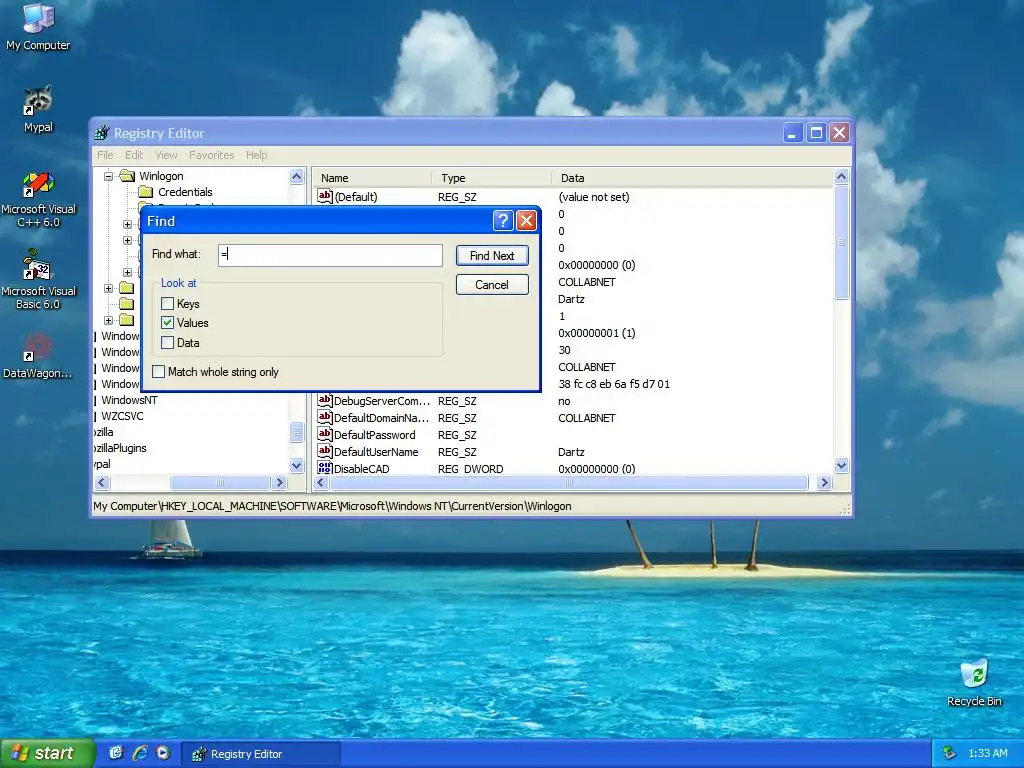Collapse the Winlogon tree node
The image size is (1024, 768).
pos(108,176)
